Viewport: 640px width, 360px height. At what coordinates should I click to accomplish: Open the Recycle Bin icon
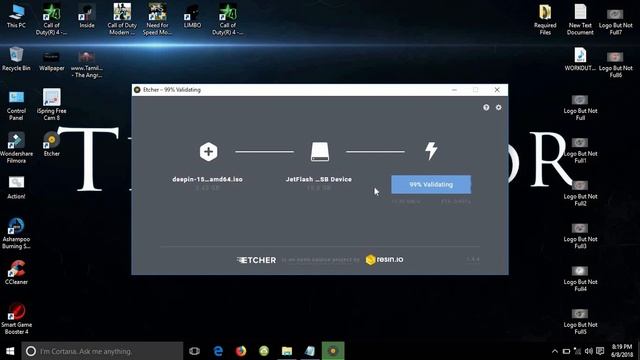(x=16, y=59)
